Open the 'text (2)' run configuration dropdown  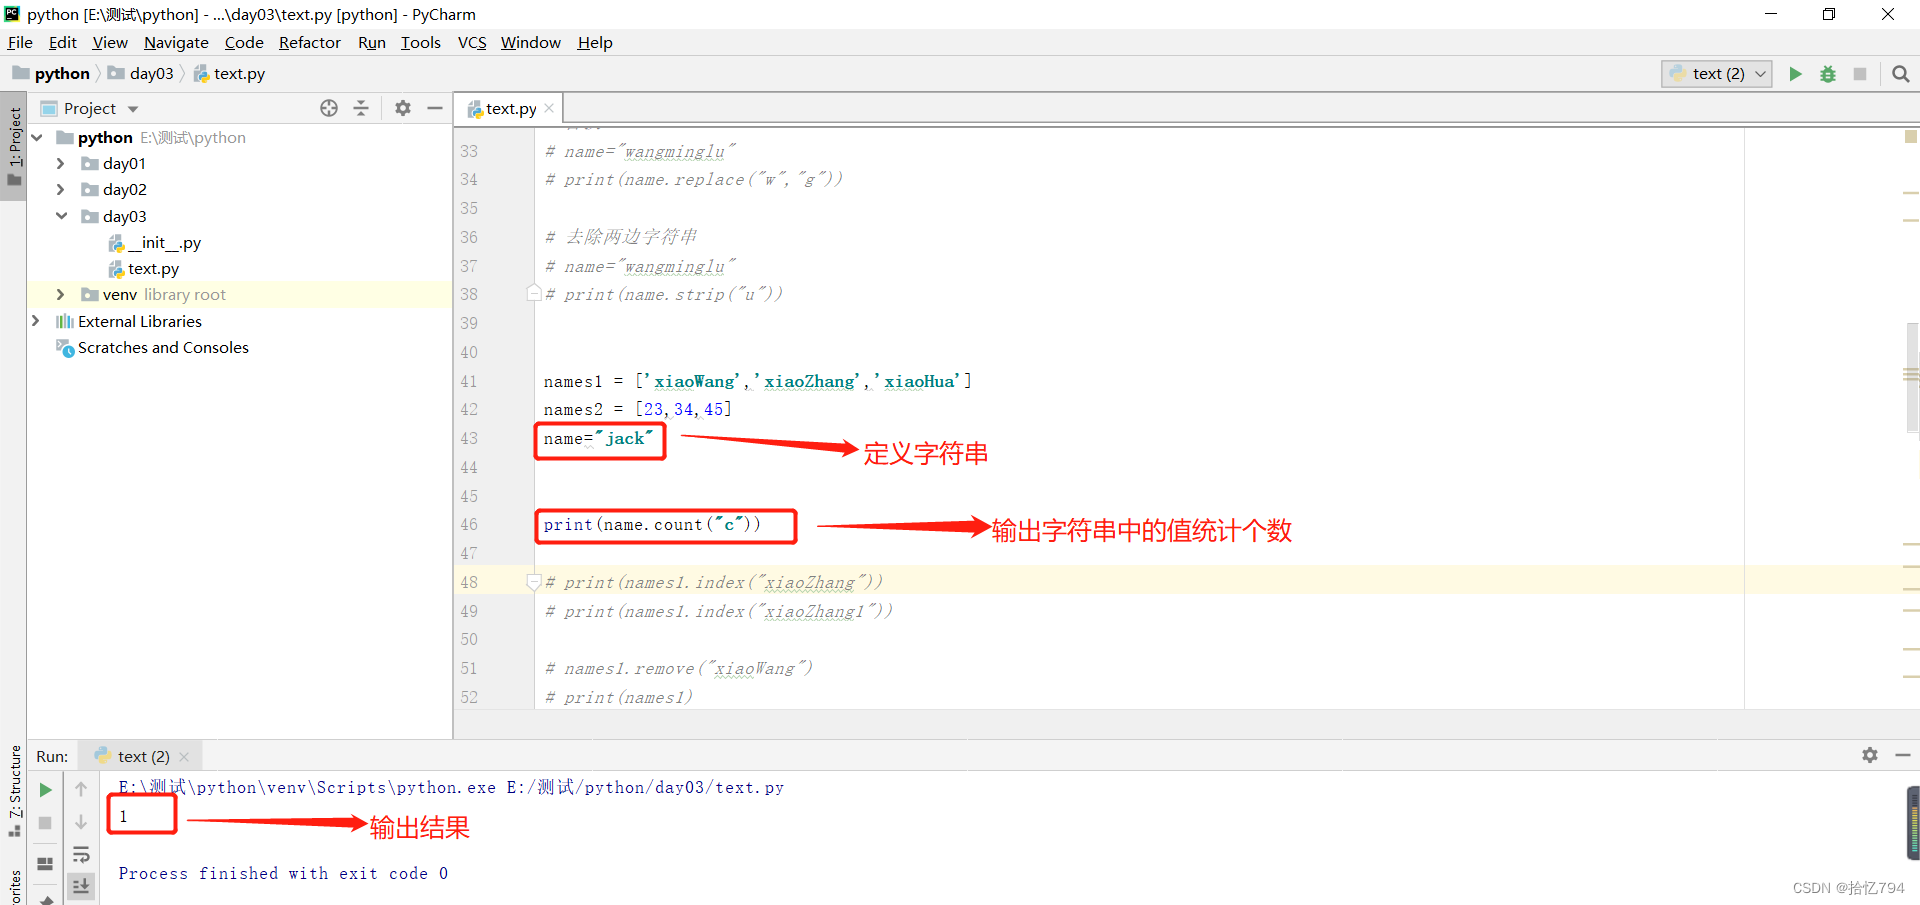click(x=1716, y=73)
